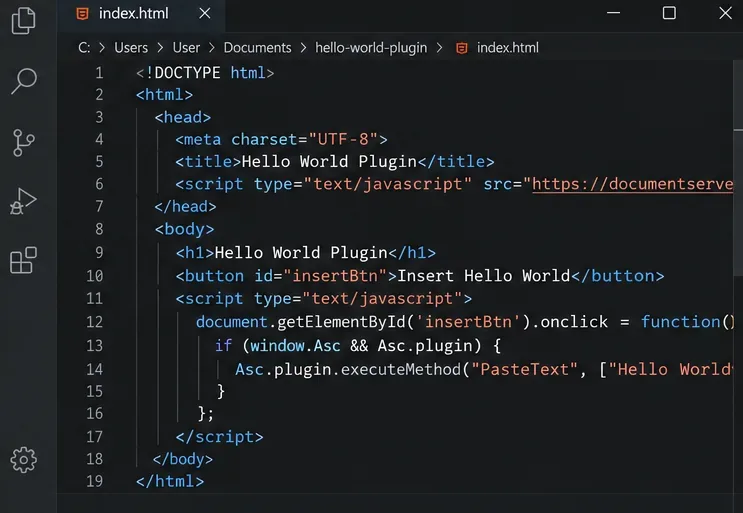Click window.Asc in the if condition

coord(295,346)
